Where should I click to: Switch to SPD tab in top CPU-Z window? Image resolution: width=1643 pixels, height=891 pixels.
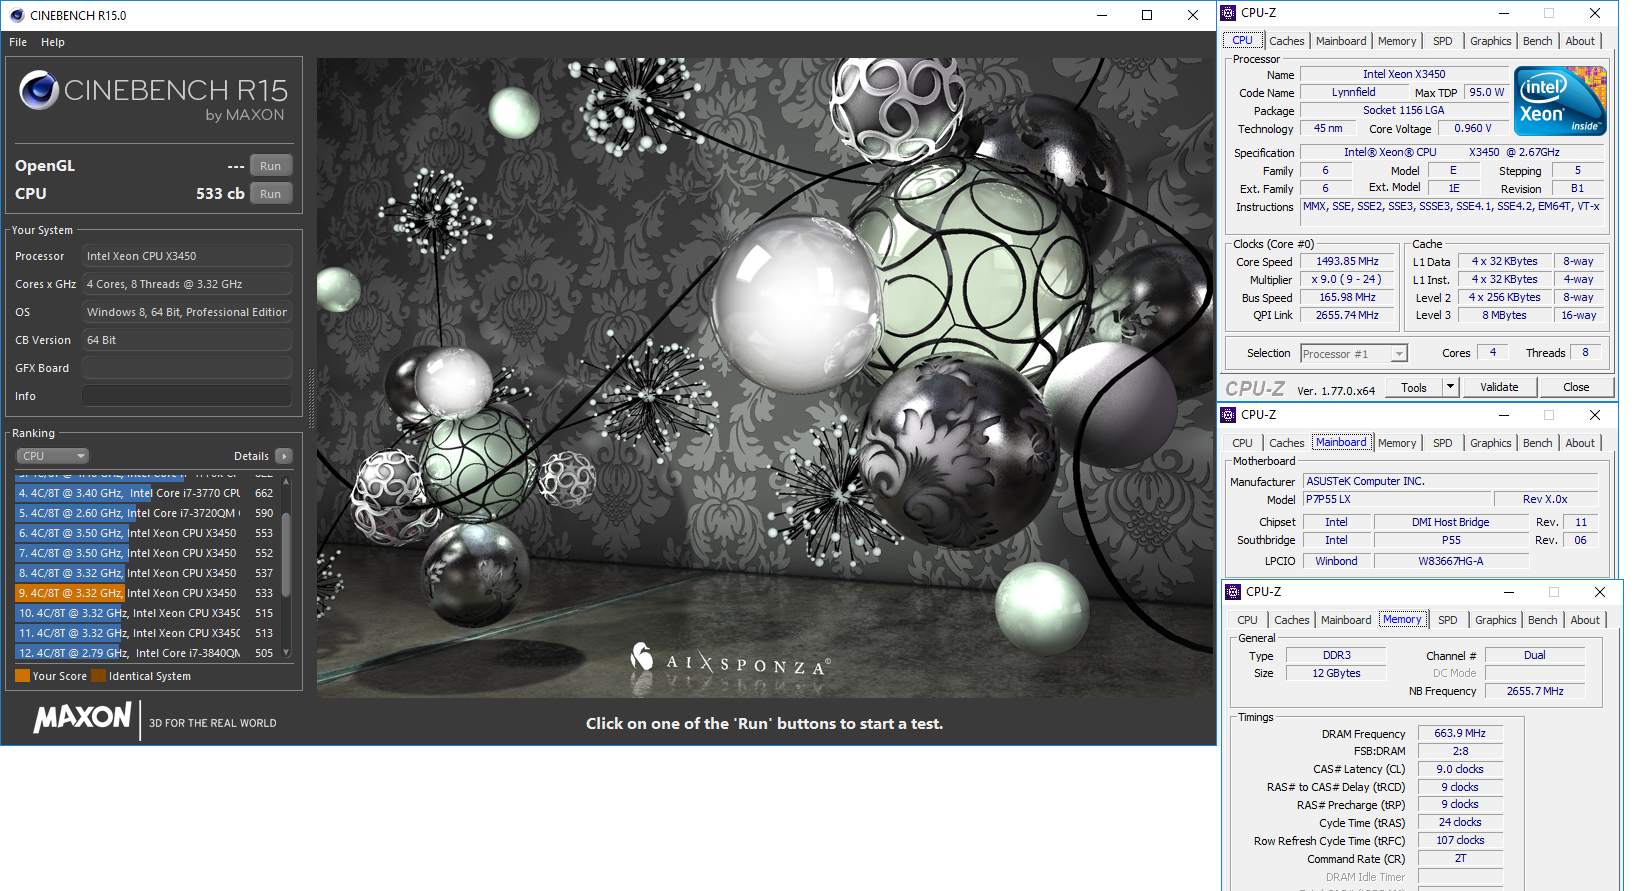[1443, 41]
